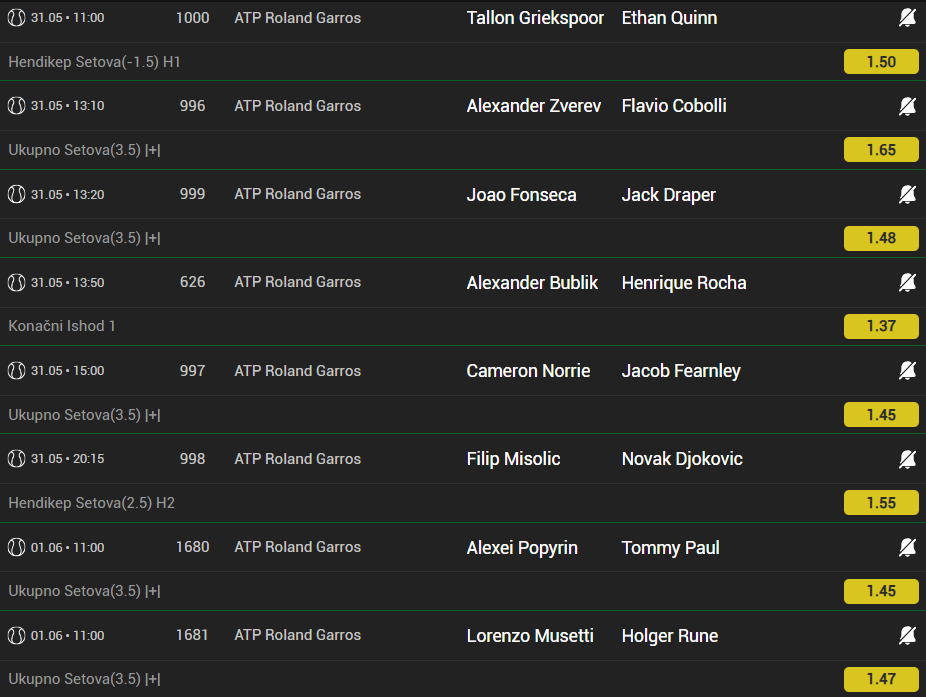Toggle notification bell for Fonseca vs Draper
This screenshot has height=697, width=926.
[907, 194]
